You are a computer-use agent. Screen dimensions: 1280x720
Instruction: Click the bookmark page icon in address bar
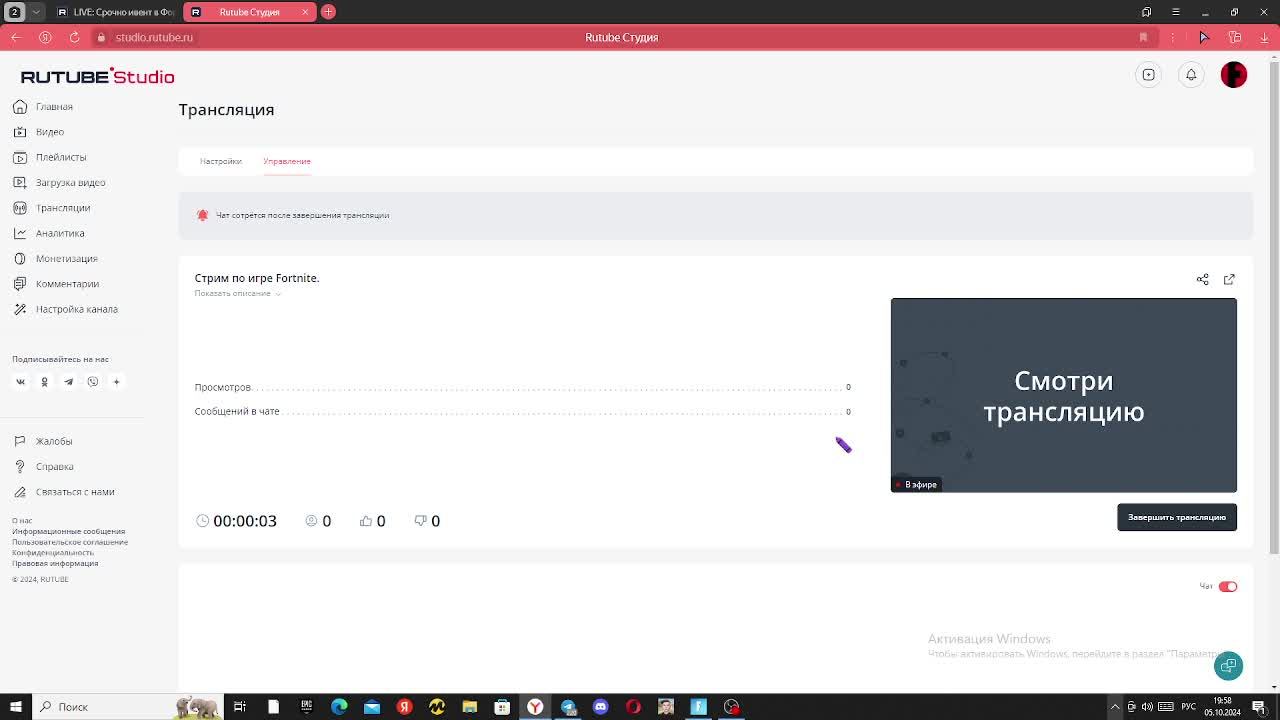(x=1143, y=37)
